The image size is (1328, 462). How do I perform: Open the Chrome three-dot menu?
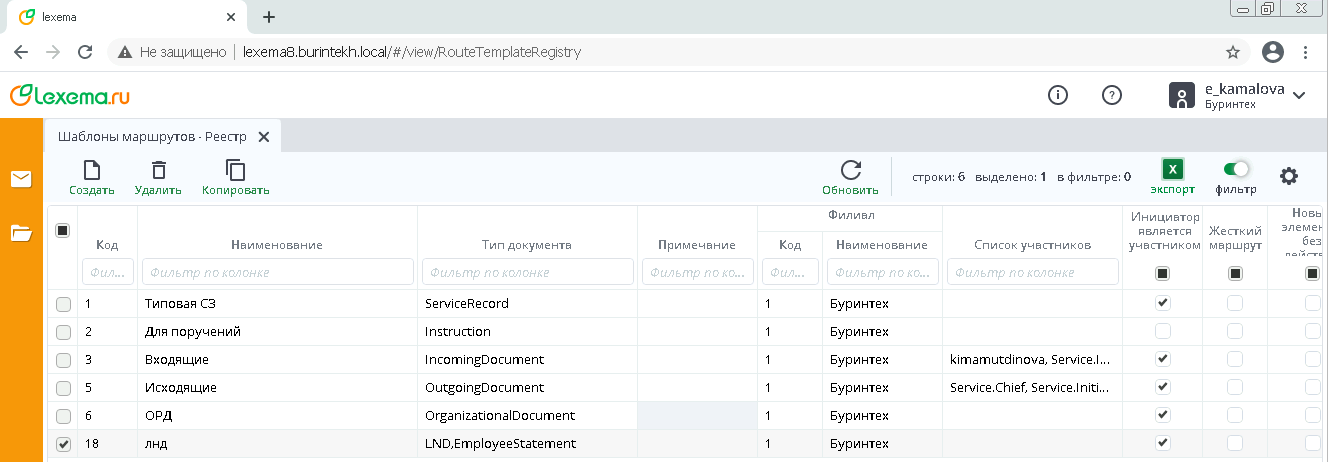[1305, 52]
